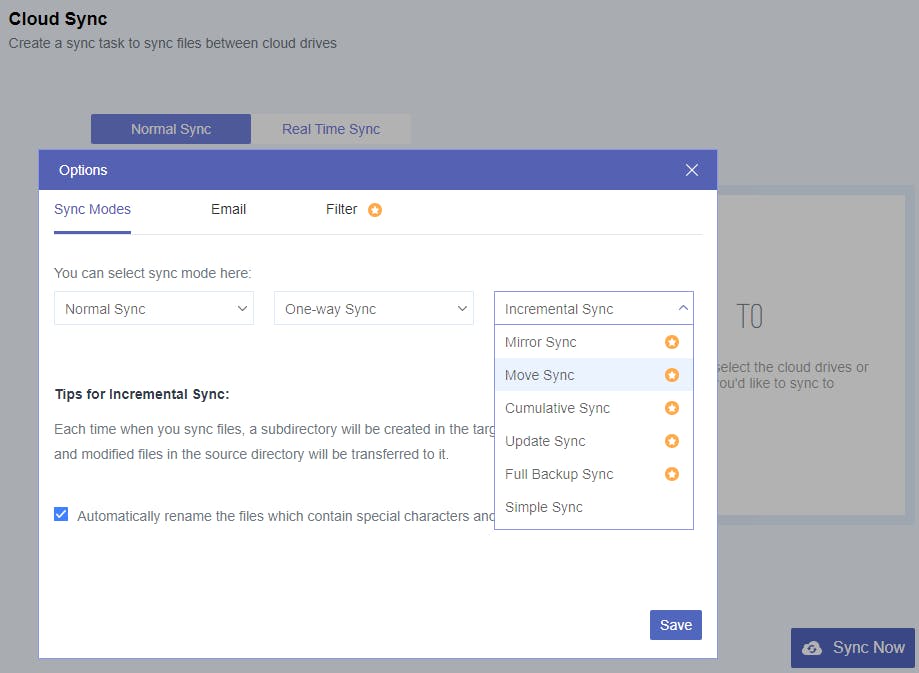Switch to the Email tab
Image resolution: width=919 pixels, height=673 pixels.
(x=228, y=209)
